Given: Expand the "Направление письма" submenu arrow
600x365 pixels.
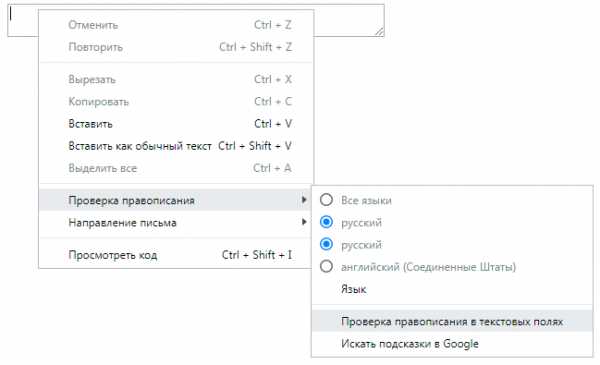Looking at the screenshot, I should click(x=304, y=222).
